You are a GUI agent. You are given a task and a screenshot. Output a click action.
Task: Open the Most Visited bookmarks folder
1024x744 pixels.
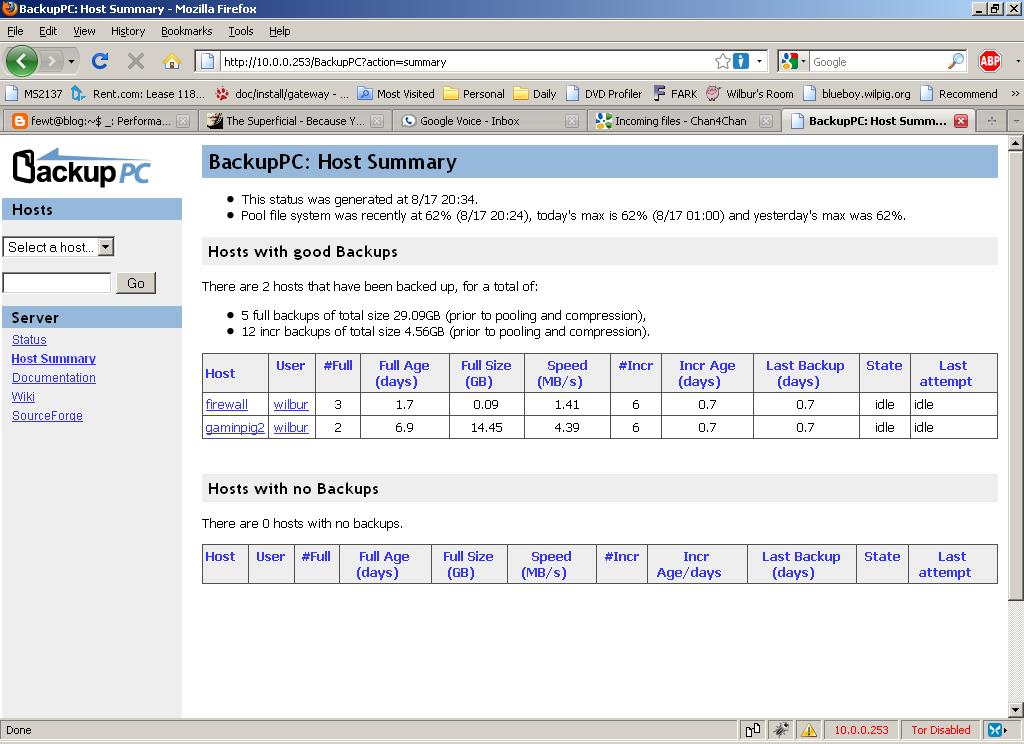pyautogui.click(x=396, y=93)
